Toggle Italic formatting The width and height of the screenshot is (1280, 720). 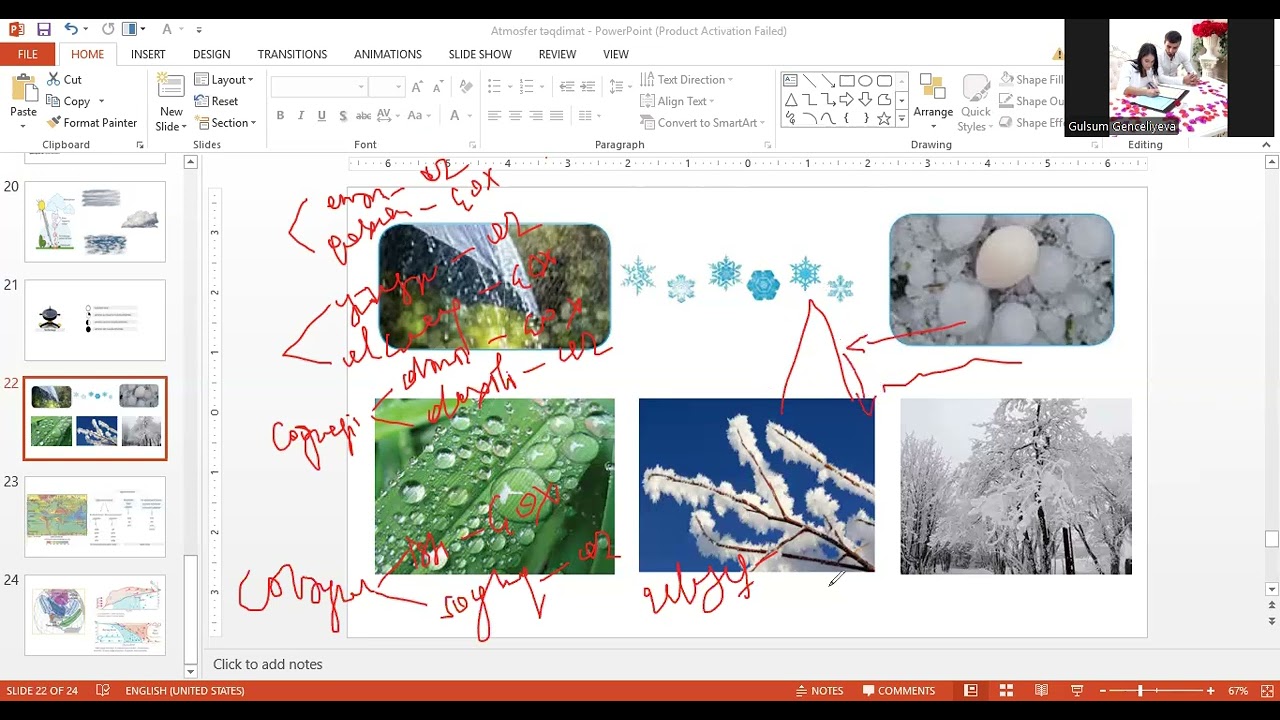pos(301,116)
